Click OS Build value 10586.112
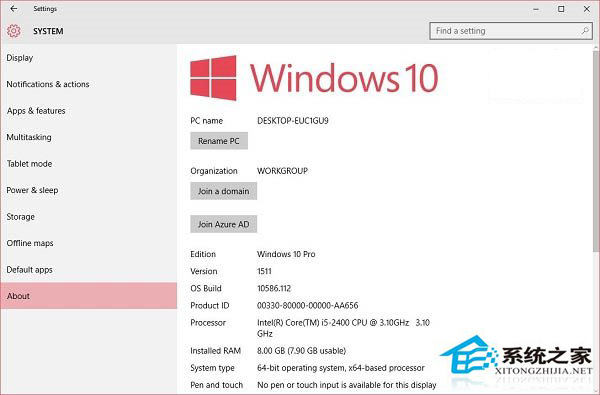 pyautogui.click(x=274, y=288)
